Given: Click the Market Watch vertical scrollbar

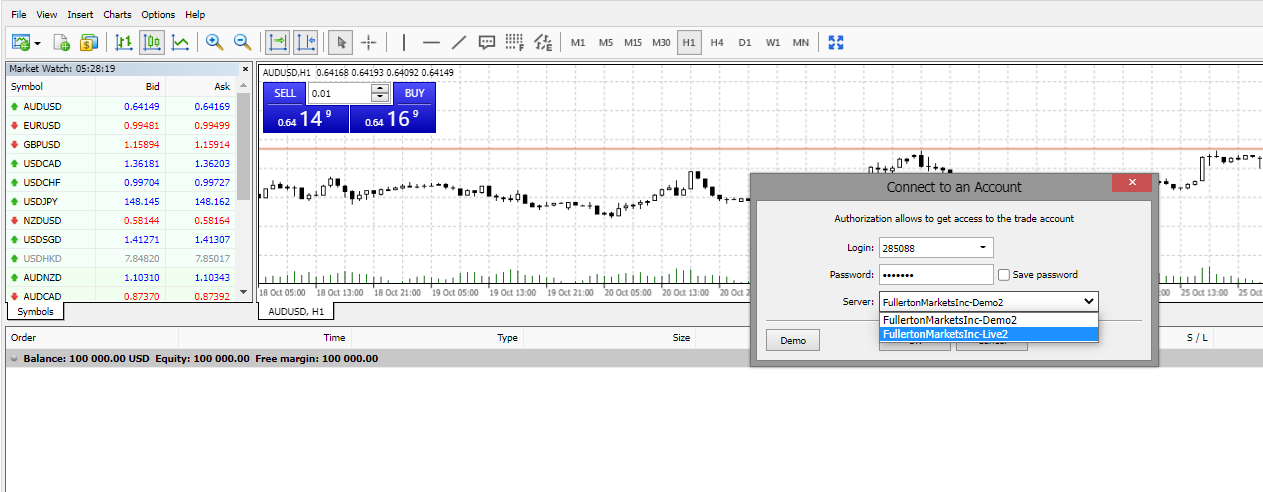Looking at the screenshot, I should 244,120.
